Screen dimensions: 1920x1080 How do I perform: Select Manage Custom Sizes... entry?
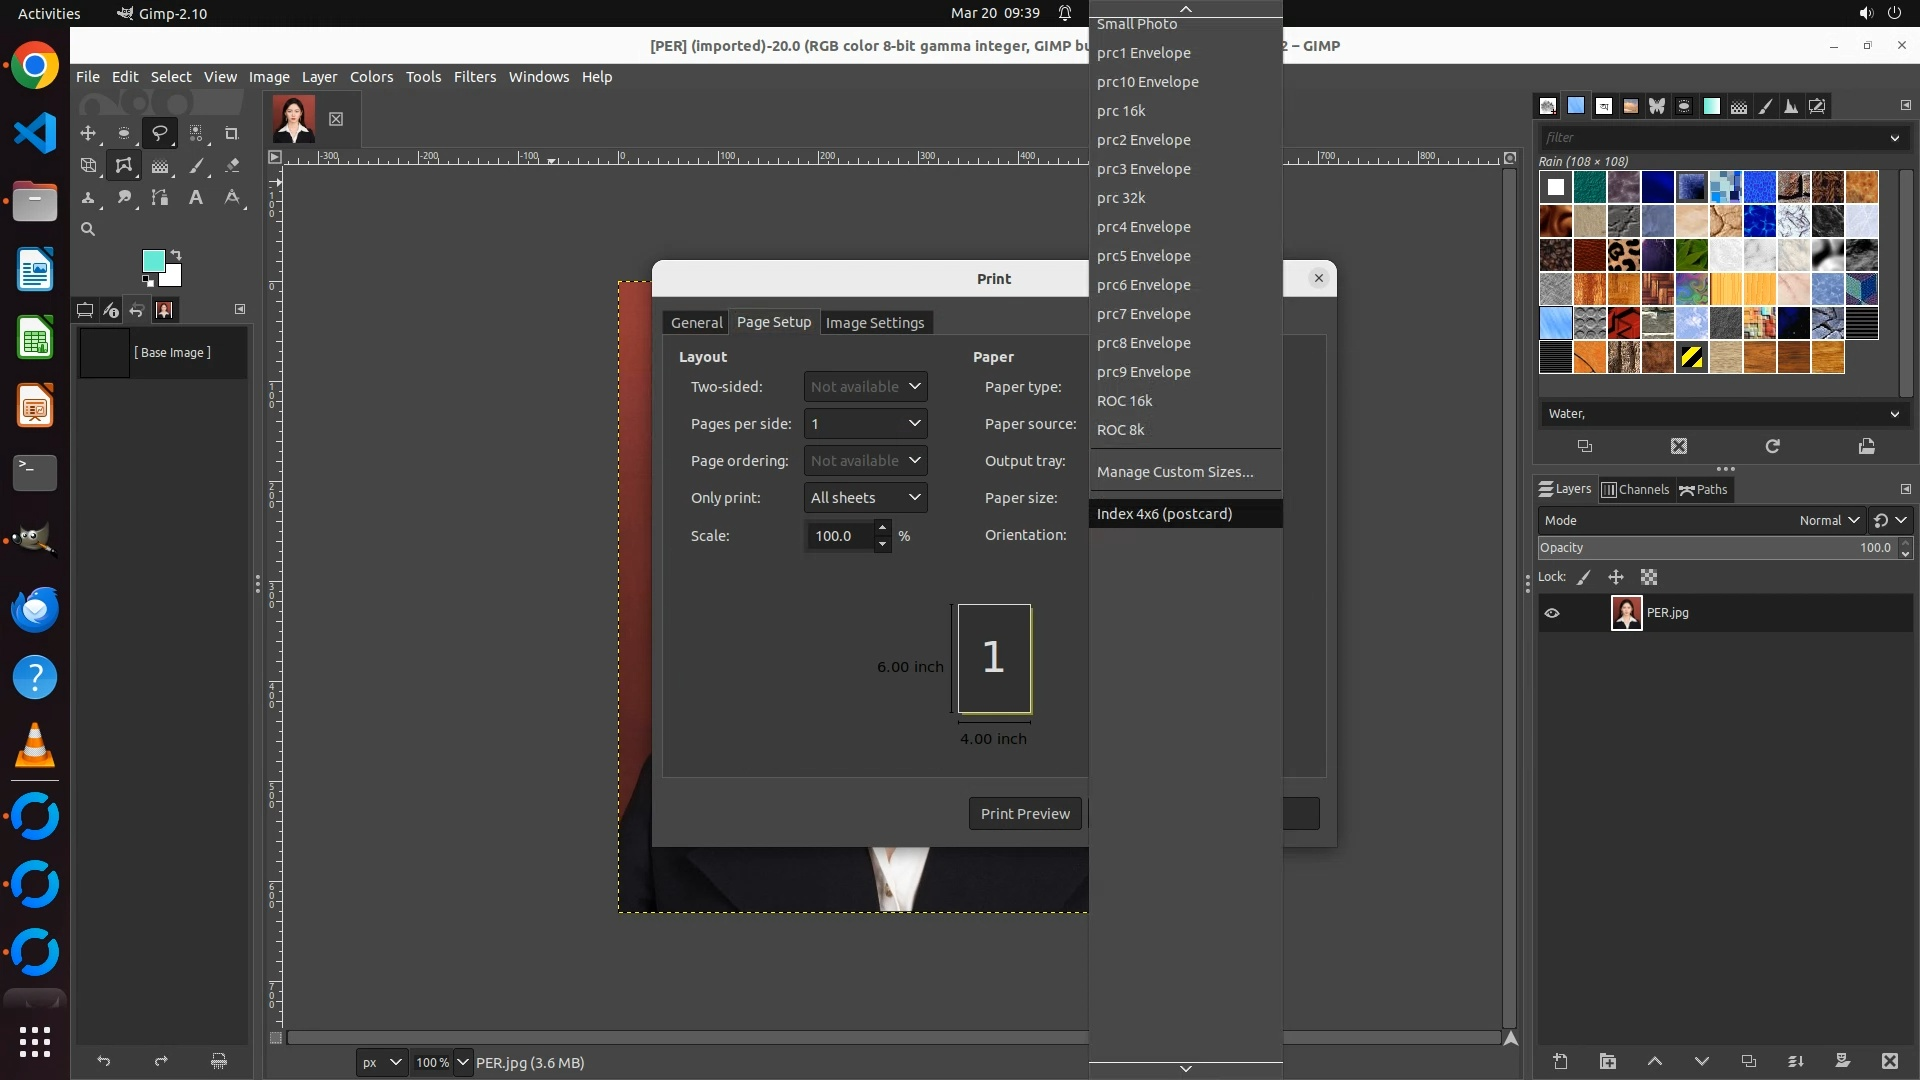[x=1174, y=472]
